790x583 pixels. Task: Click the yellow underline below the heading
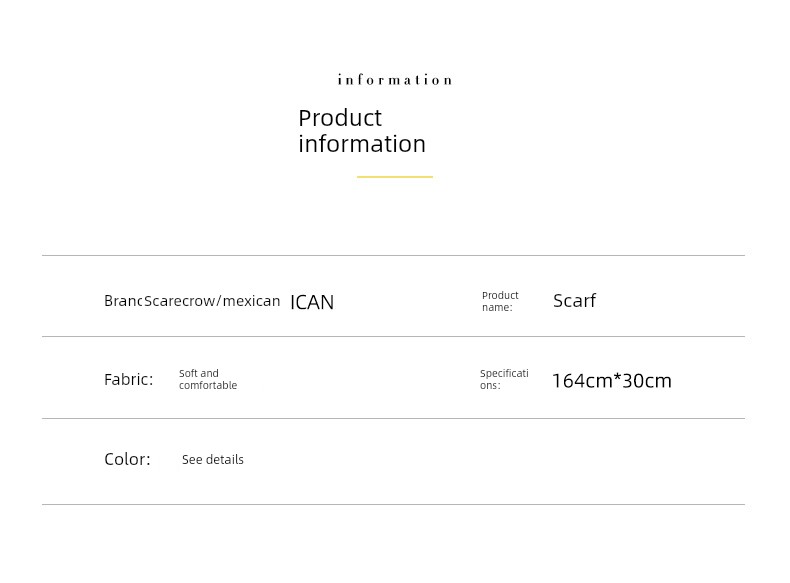click(x=394, y=177)
